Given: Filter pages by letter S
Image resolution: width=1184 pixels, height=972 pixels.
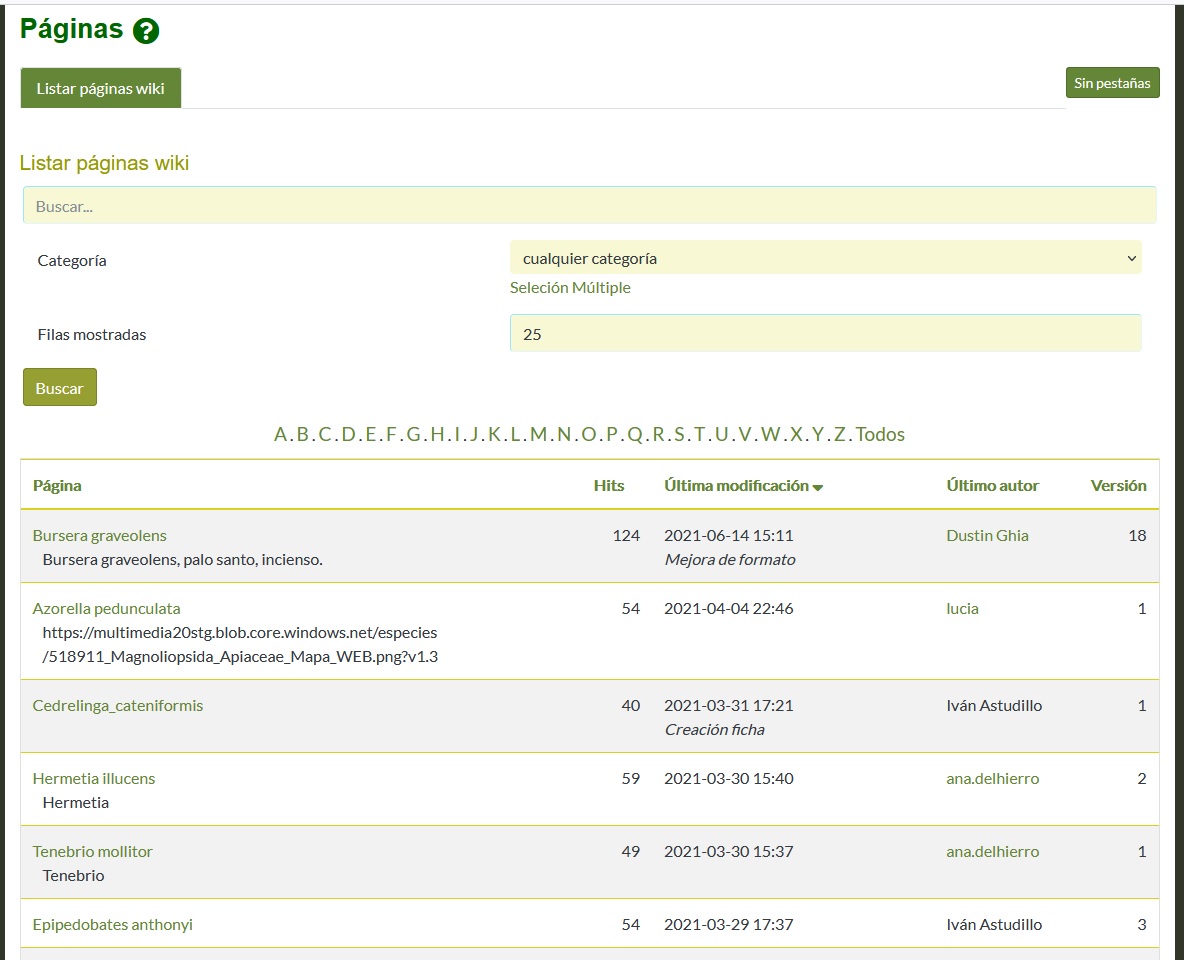Looking at the screenshot, I should pyautogui.click(x=679, y=434).
